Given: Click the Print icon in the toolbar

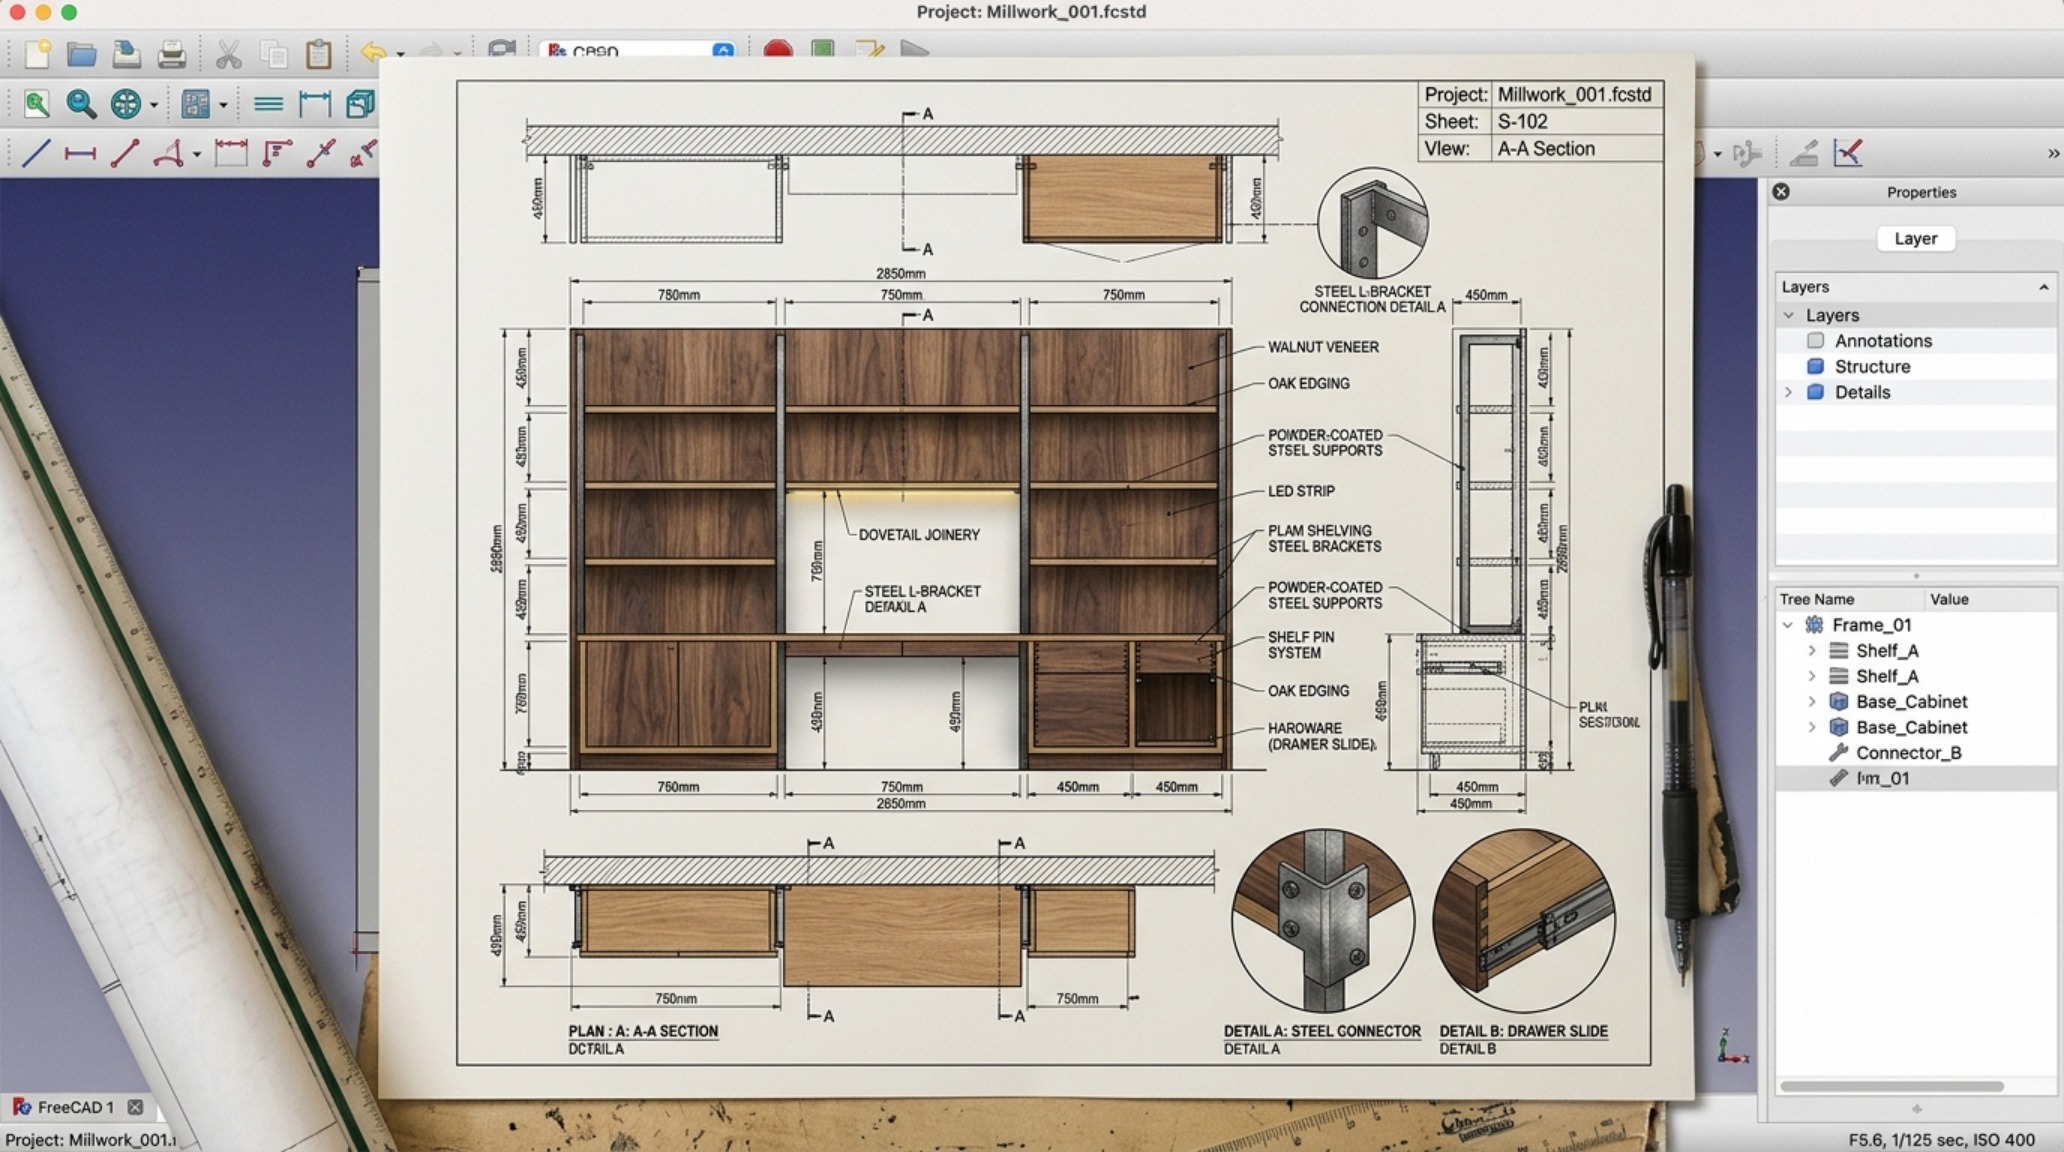Looking at the screenshot, I should pos(171,53).
